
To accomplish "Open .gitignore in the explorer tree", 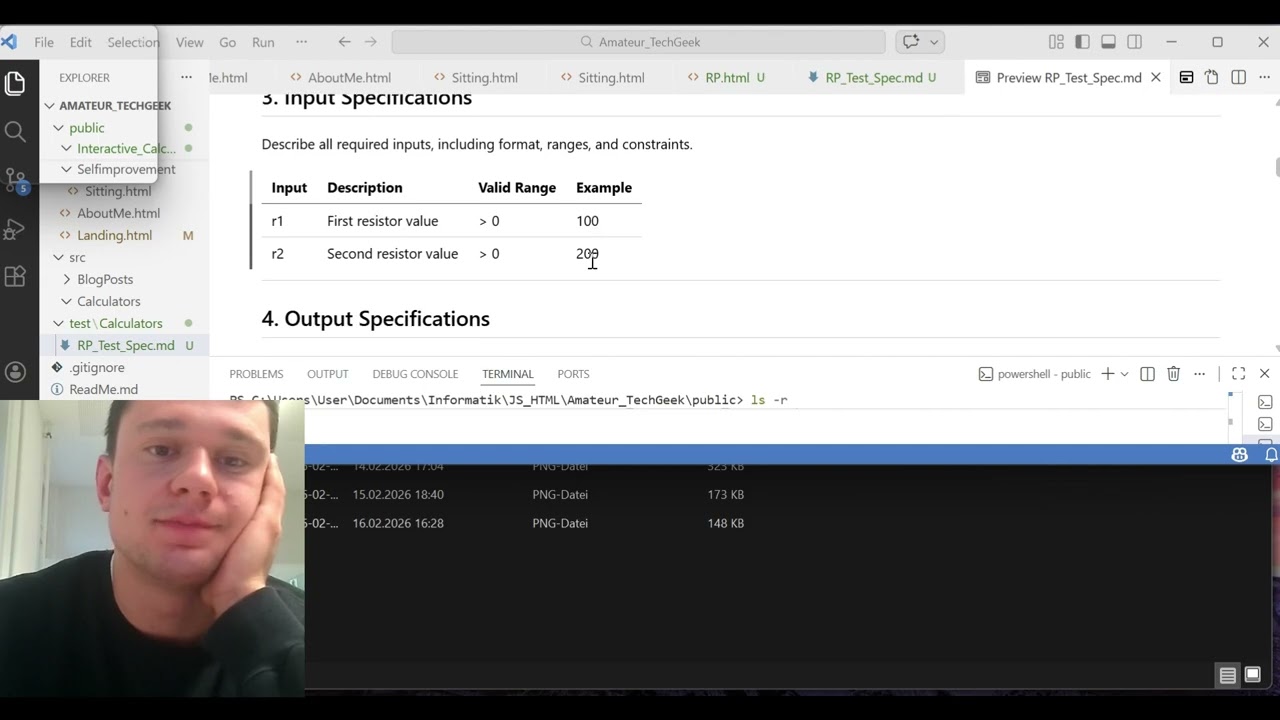I will pos(97,367).
